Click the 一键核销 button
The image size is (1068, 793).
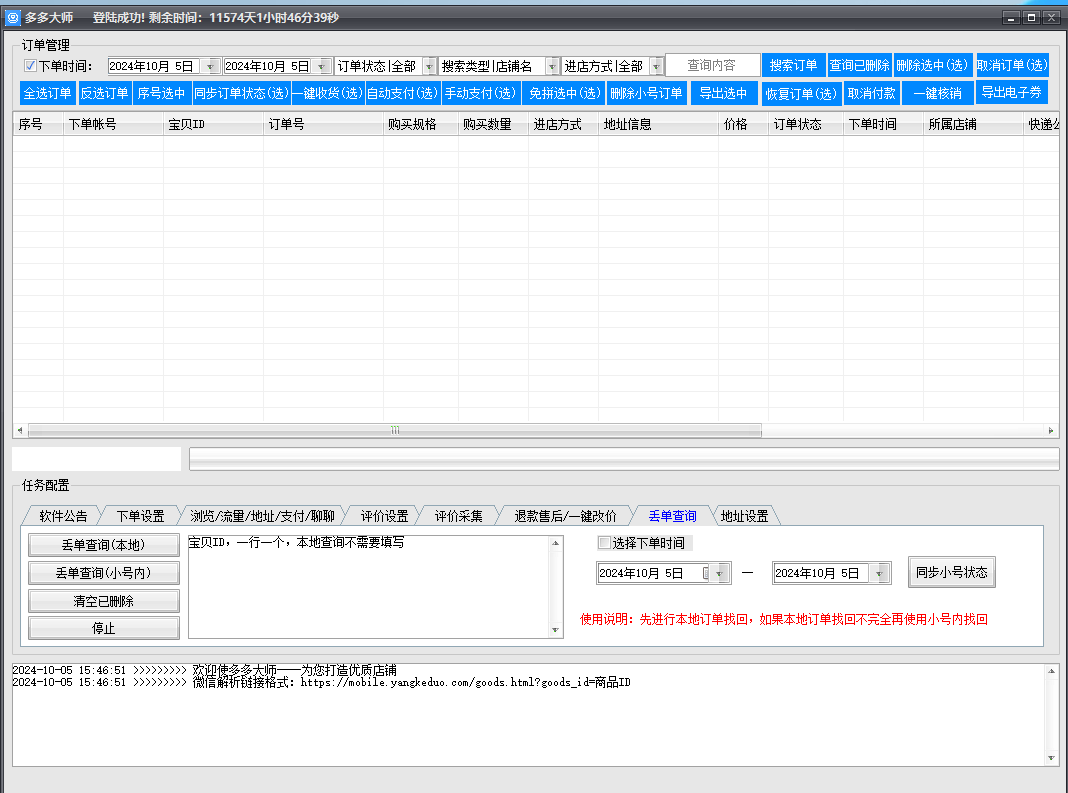point(937,93)
